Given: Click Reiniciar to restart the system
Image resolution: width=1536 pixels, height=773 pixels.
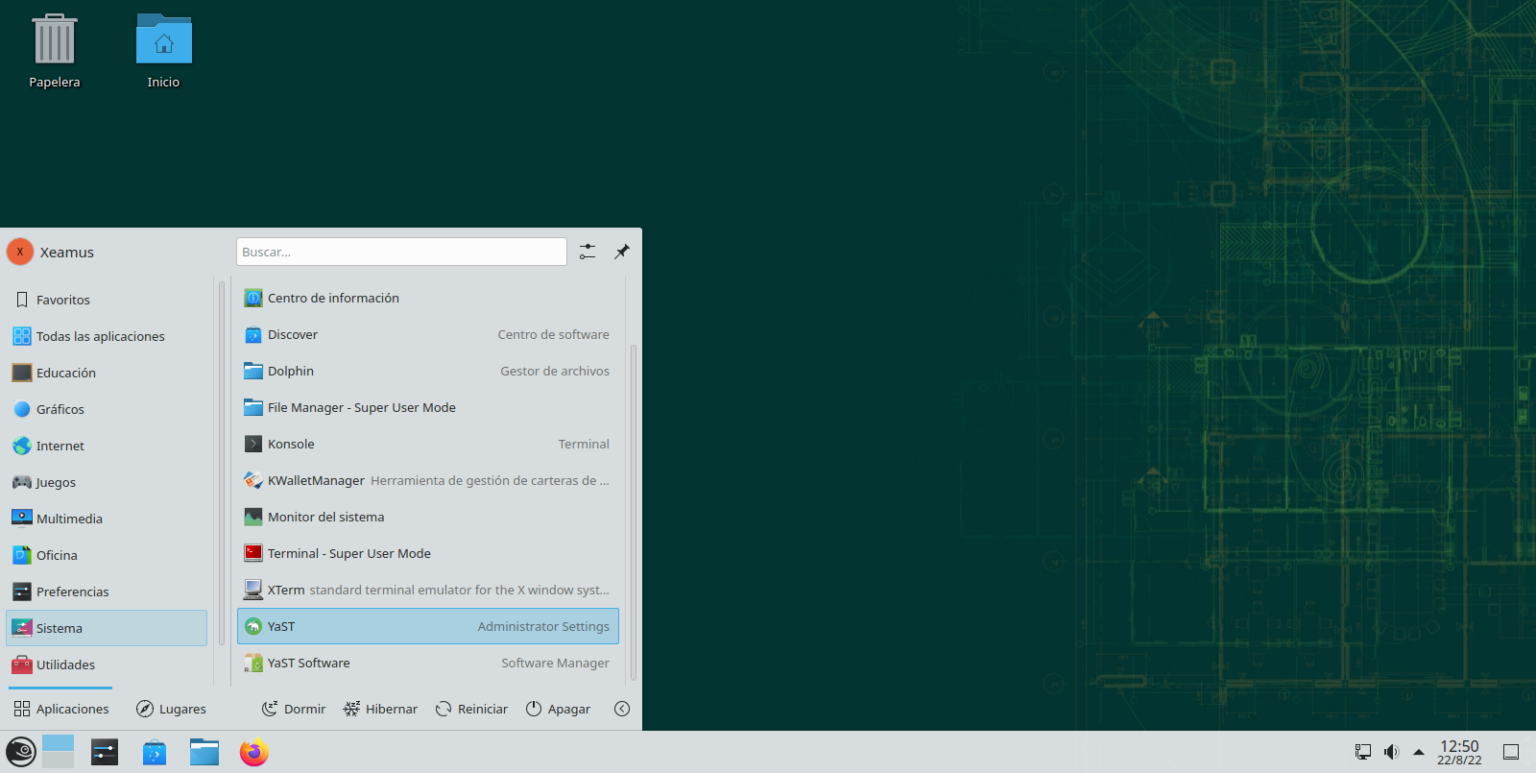Looking at the screenshot, I should click(x=471, y=708).
